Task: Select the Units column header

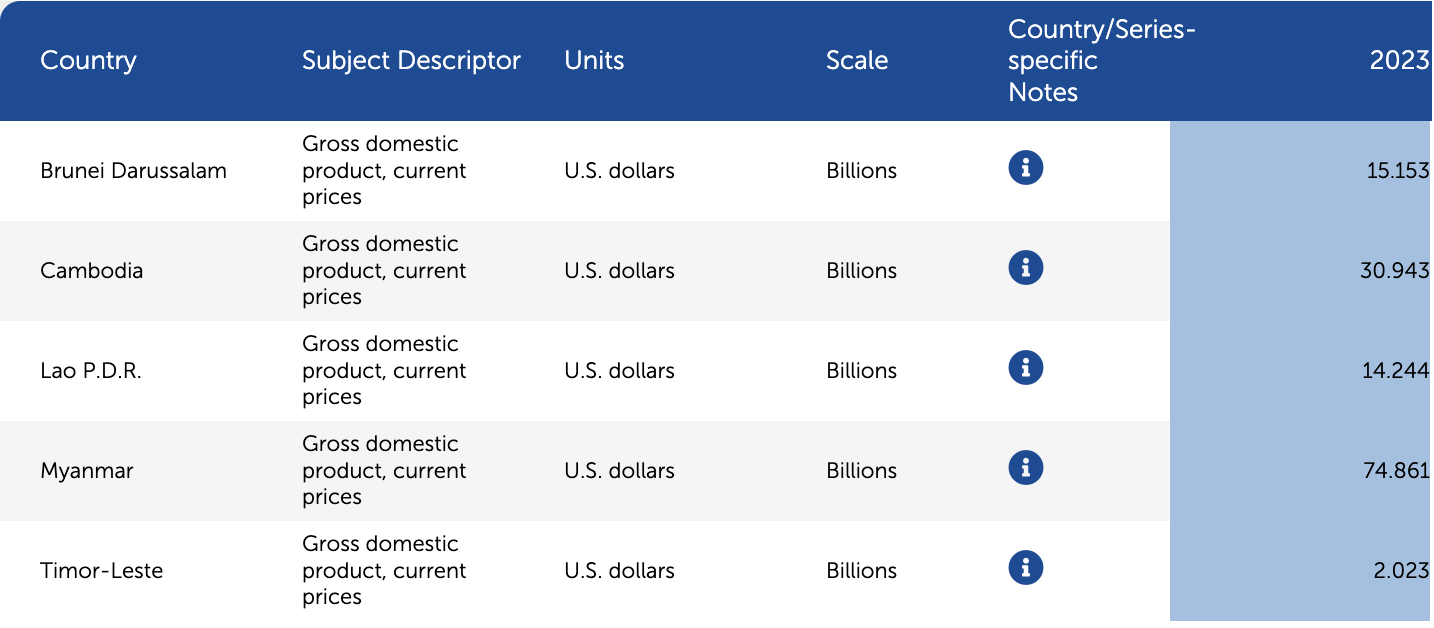Action: click(594, 60)
